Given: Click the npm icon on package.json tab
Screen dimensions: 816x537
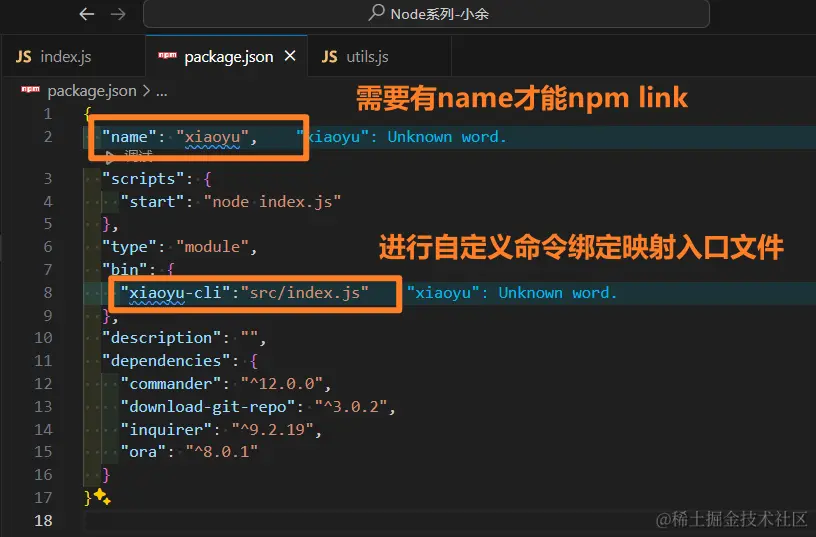Looking at the screenshot, I should [x=168, y=55].
